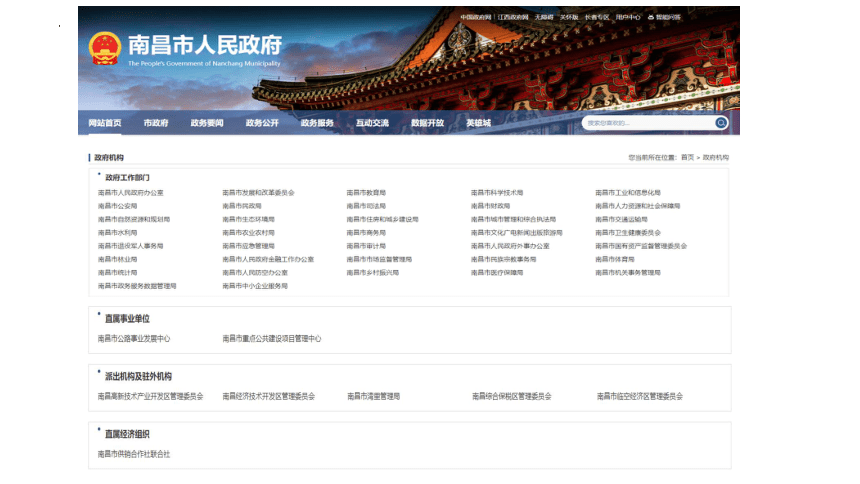The image size is (860, 484).
Task: Open 南昌市人民政府外事办公室 link
Action: point(510,246)
